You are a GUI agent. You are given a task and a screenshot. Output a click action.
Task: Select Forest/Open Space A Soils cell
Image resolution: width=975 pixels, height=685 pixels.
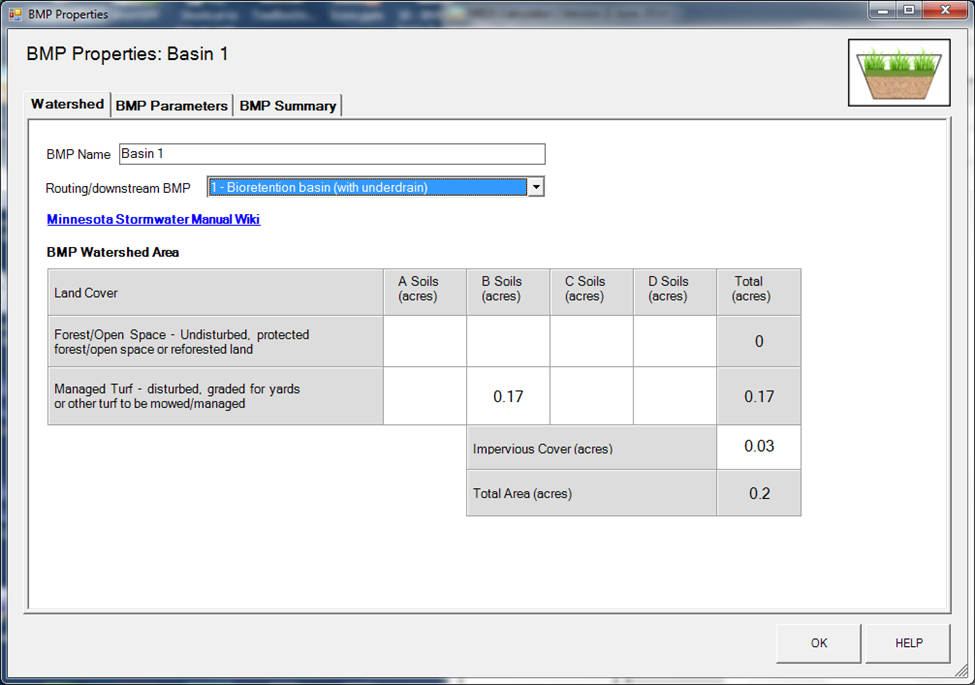point(424,342)
